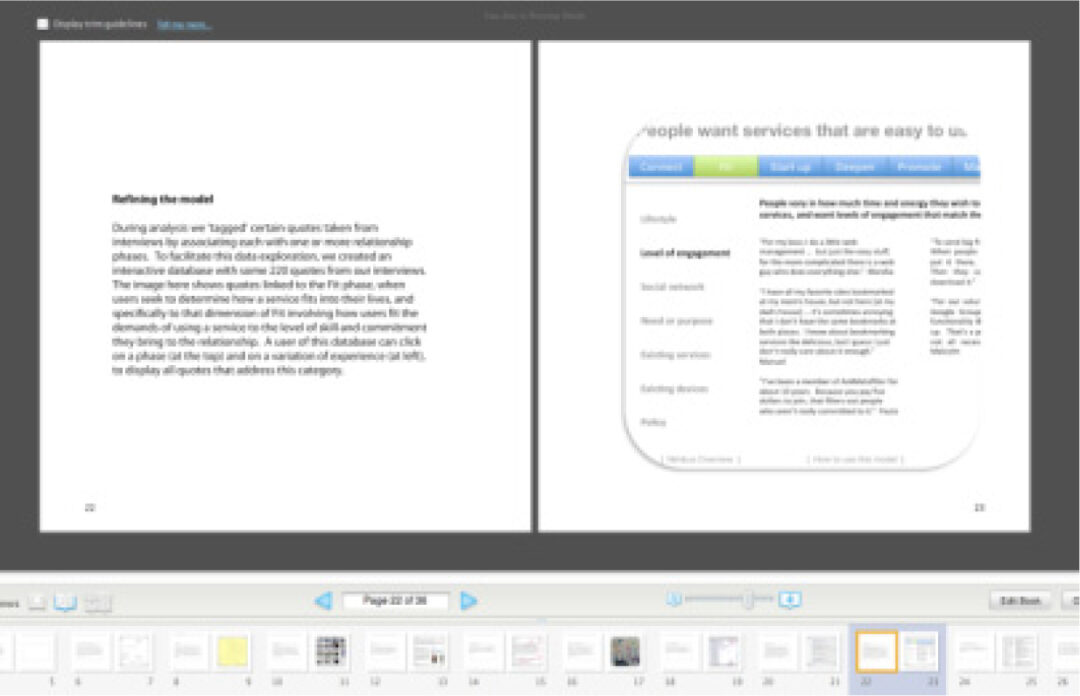The width and height of the screenshot is (1080, 696).
Task: Click the zoom out icon left of slider
Action: (674, 600)
